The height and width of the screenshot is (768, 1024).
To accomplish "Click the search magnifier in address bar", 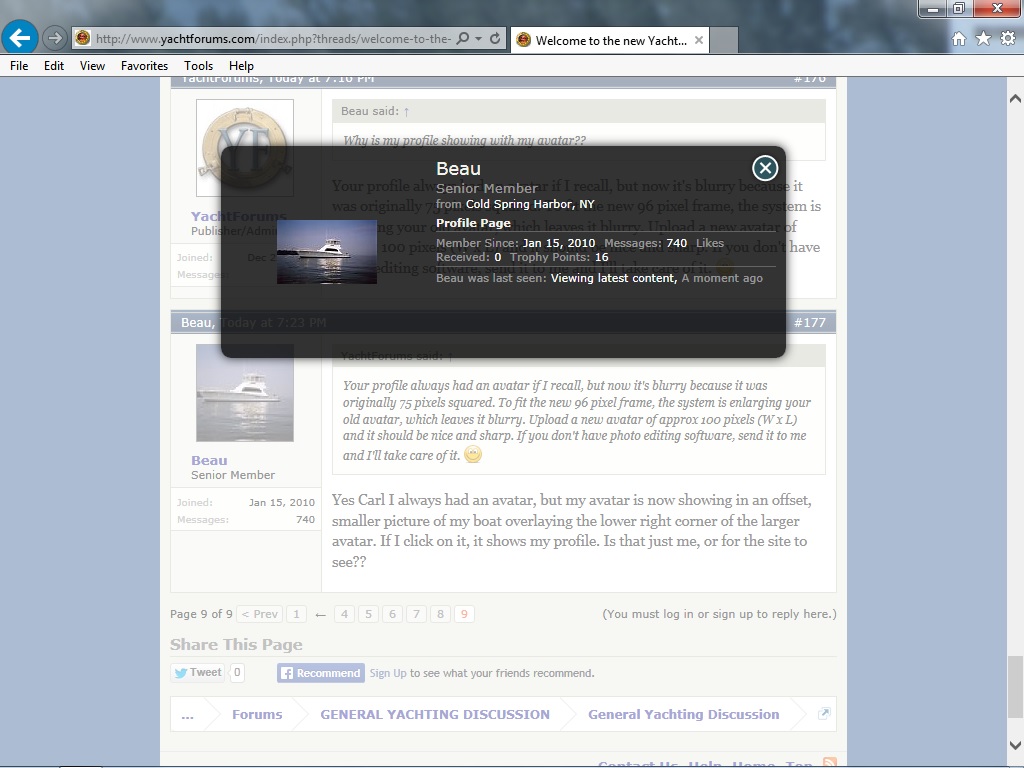I will pyautogui.click(x=462, y=39).
